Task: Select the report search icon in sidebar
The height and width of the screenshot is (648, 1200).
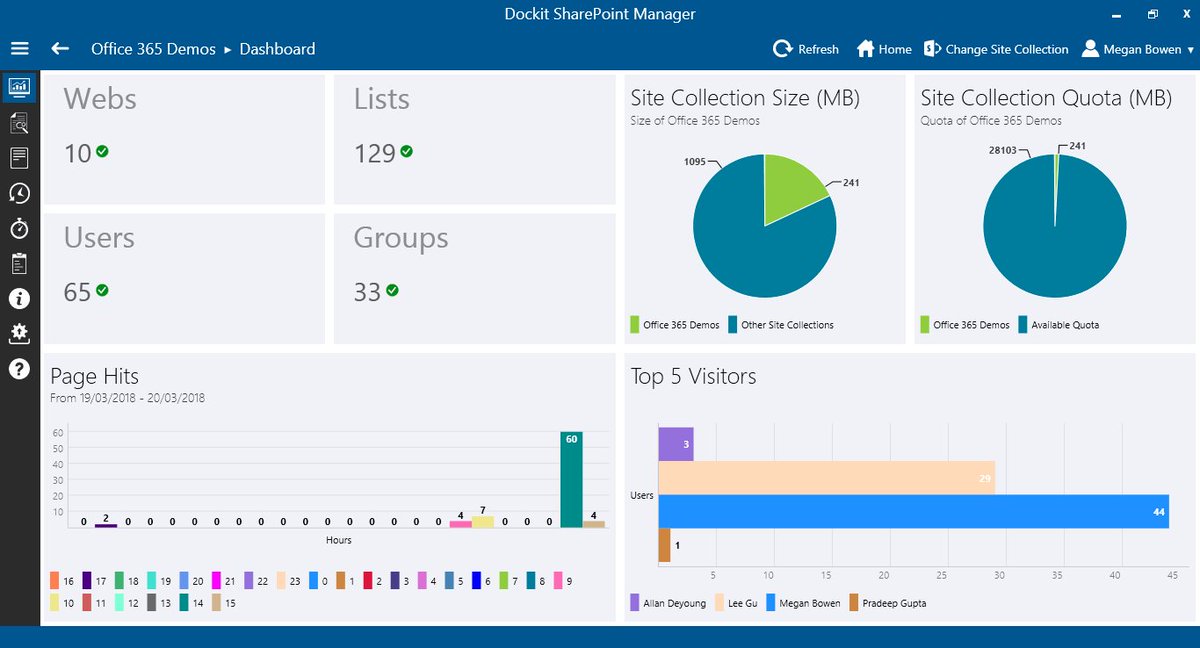Action: 20,122
